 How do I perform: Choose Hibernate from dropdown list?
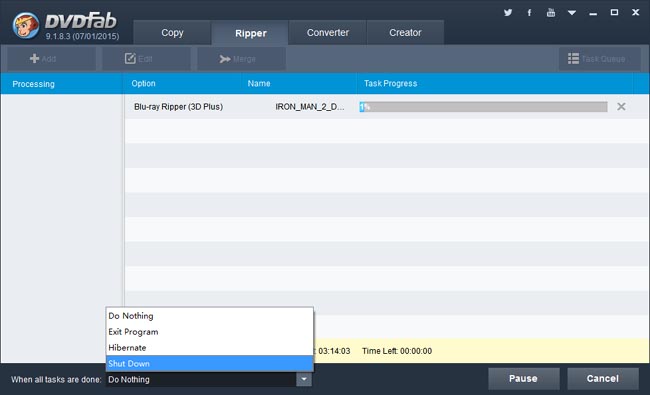210,347
